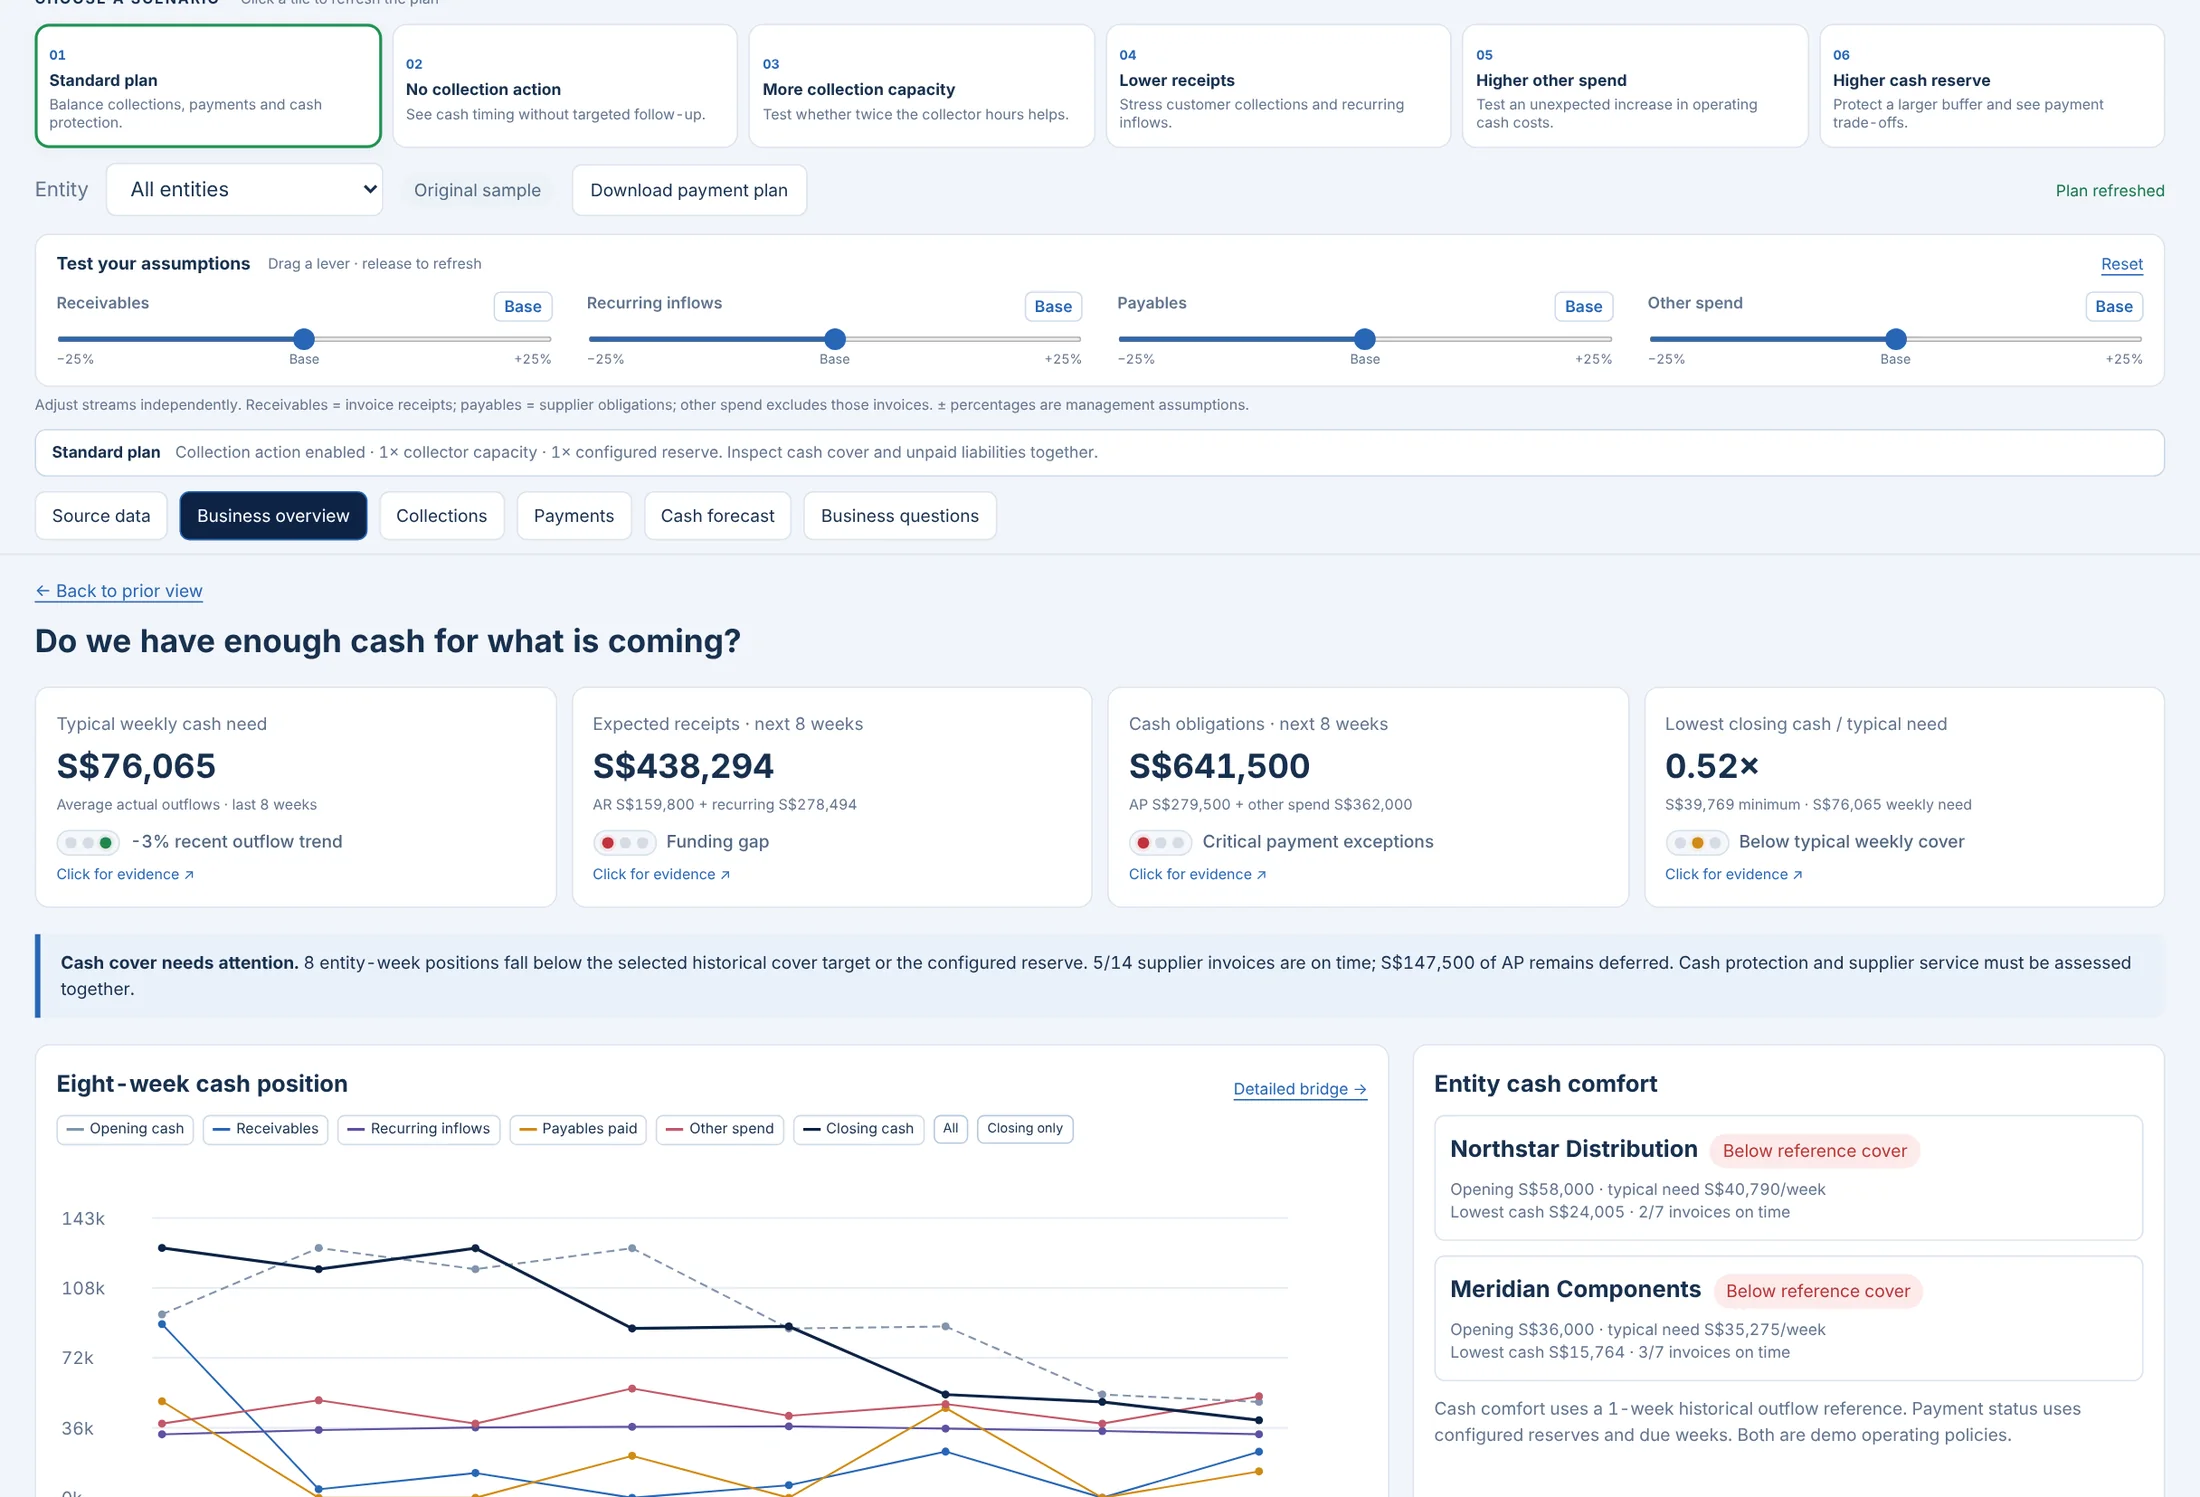Select the Higher other spend scenario
Viewport: 2200px width, 1497px height.
click(x=1635, y=86)
